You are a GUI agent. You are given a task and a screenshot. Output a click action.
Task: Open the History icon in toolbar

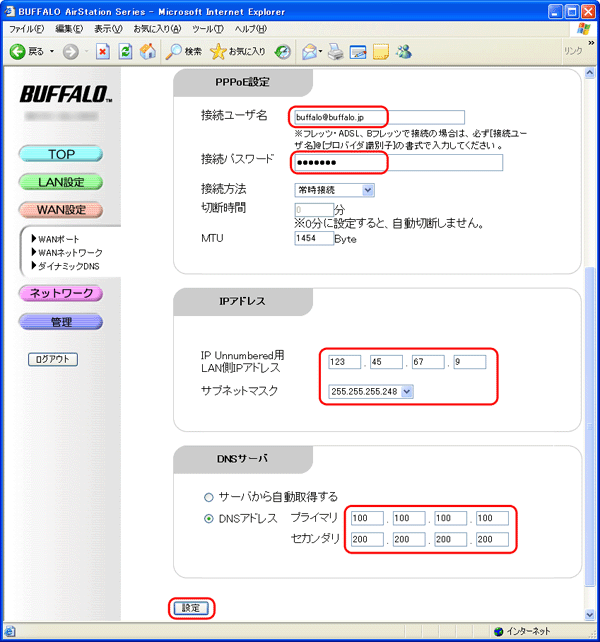(x=283, y=52)
